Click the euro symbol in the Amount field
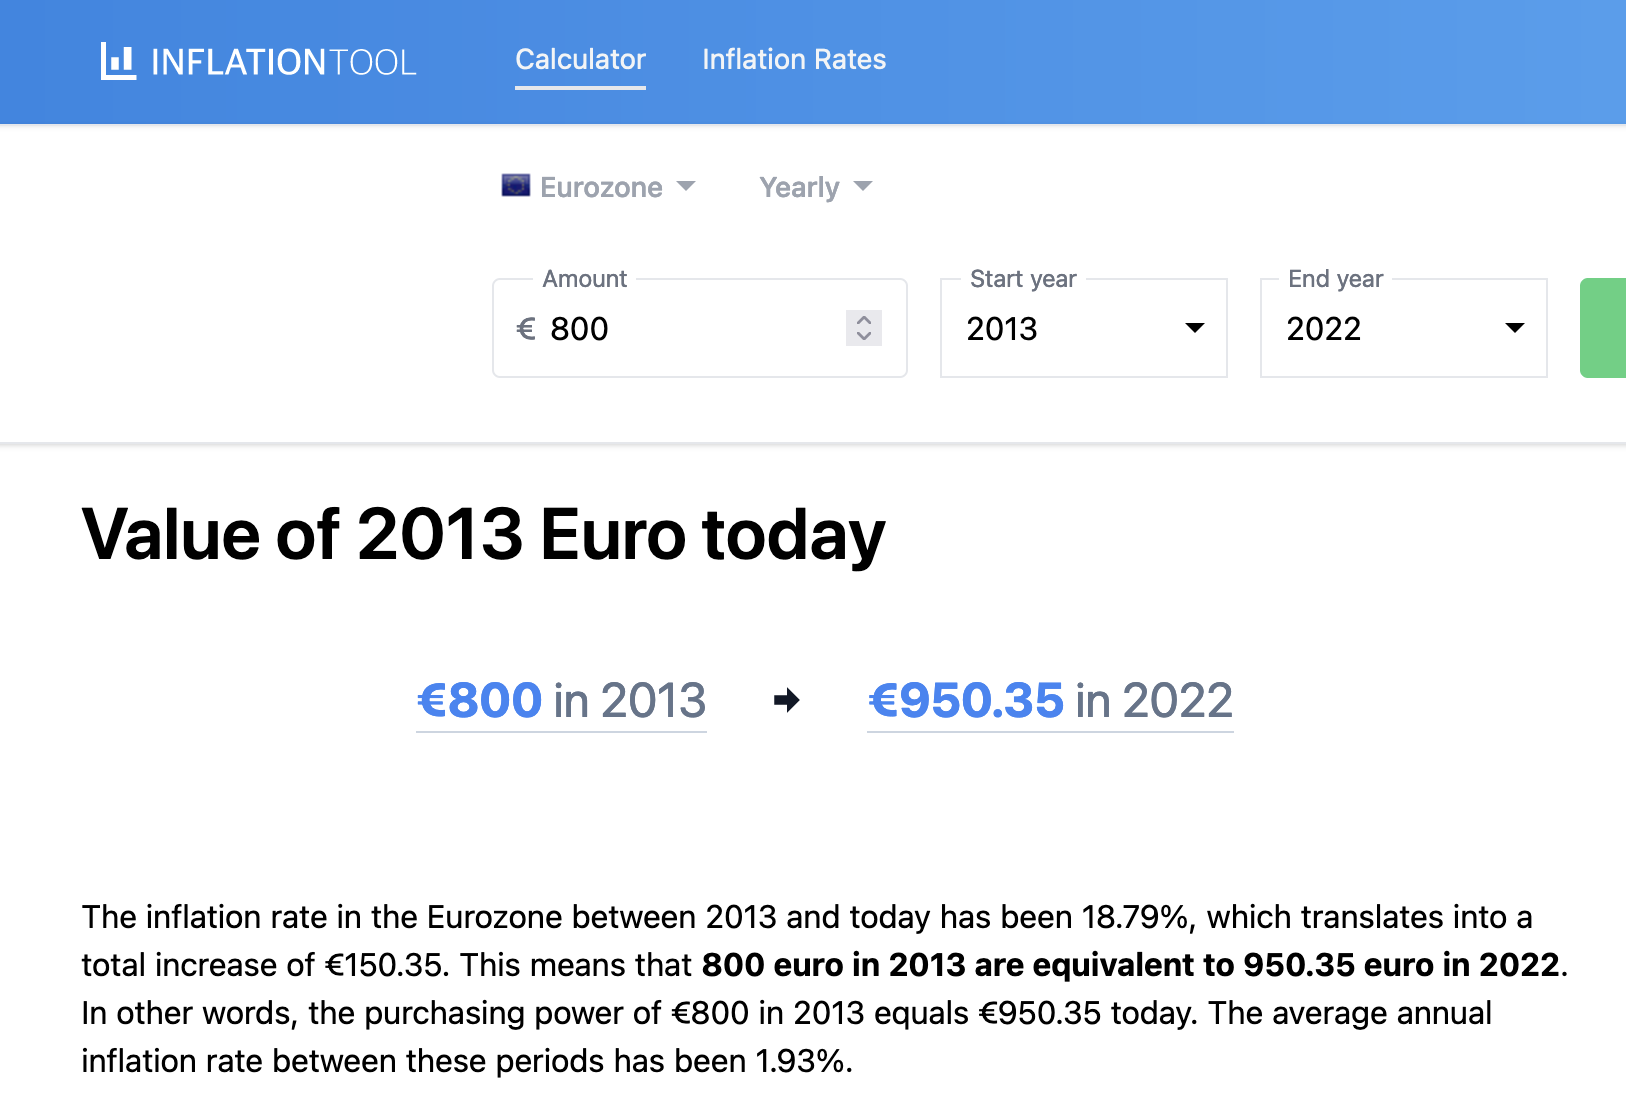Viewport: 1626px width, 1100px height. pos(526,329)
